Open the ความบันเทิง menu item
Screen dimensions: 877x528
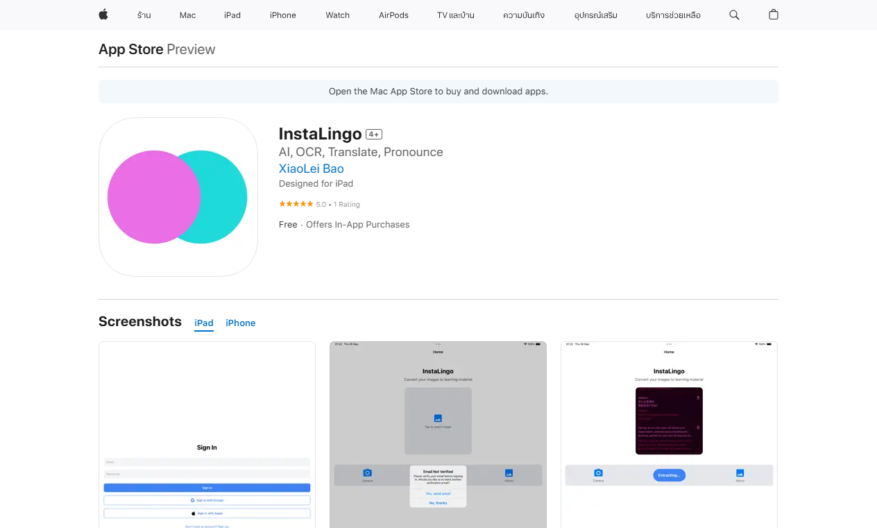click(524, 15)
